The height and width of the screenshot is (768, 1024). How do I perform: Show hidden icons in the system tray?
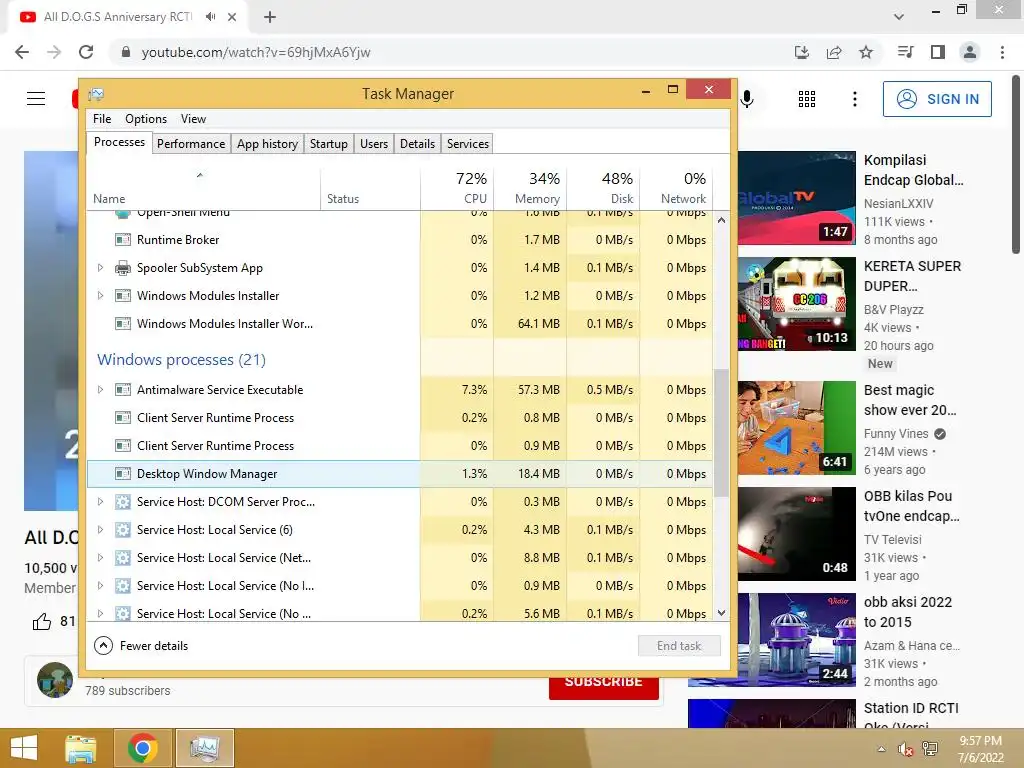(881, 749)
